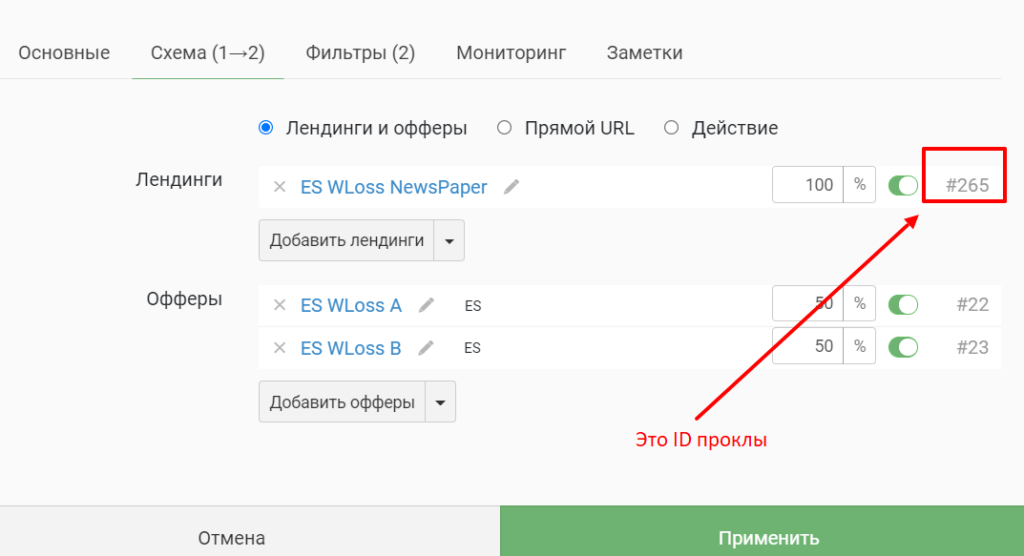1024x556 pixels.
Task: Open the Фильтры (2) tab
Action: click(x=360, y=53)
